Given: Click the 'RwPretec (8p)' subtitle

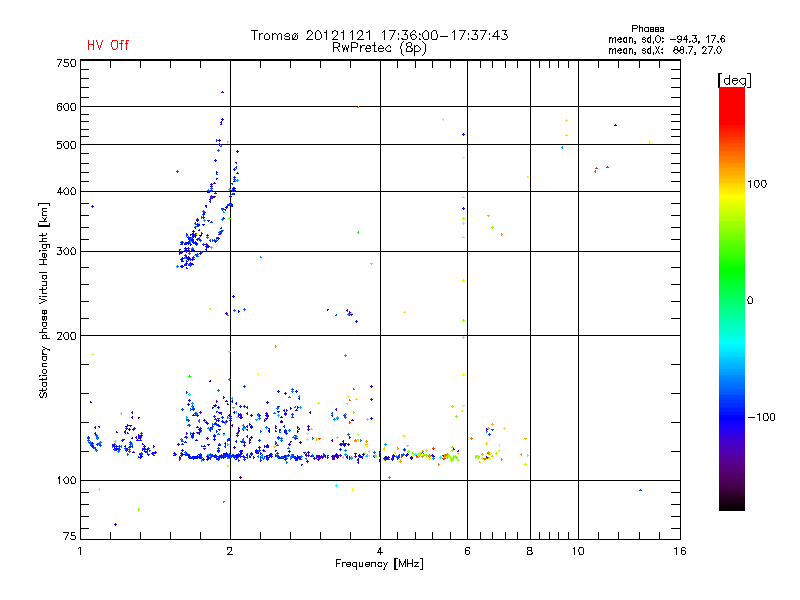Looking at the screenshot, I should 379,48.
